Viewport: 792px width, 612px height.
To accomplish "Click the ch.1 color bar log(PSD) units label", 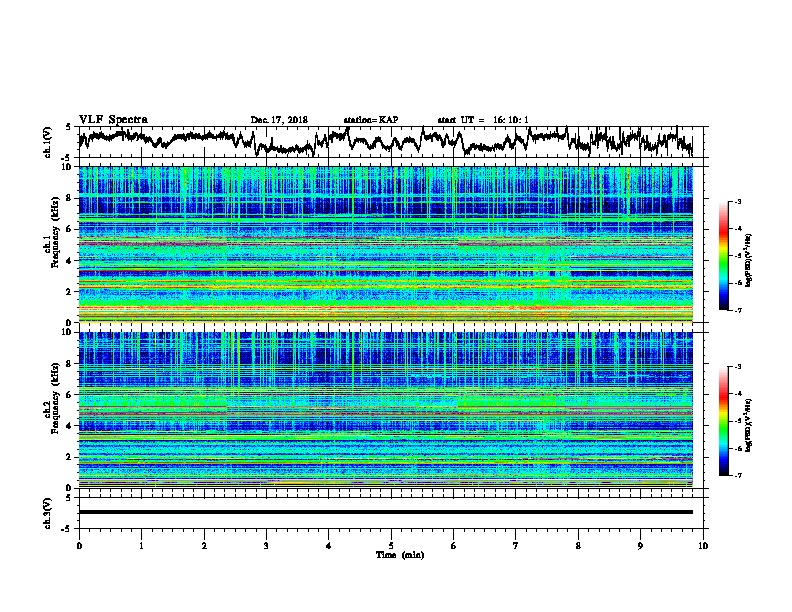I will click(x=749, y=260).
